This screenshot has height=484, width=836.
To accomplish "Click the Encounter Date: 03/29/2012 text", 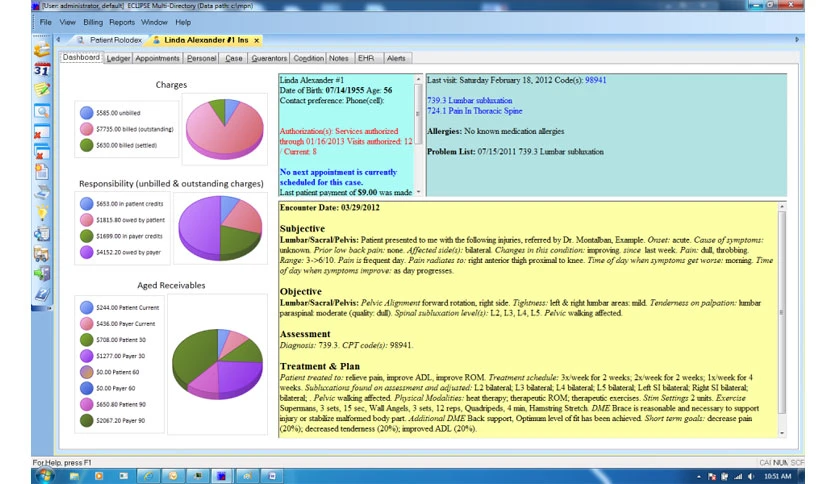I will pyautogui.click(x=329, y=208).
